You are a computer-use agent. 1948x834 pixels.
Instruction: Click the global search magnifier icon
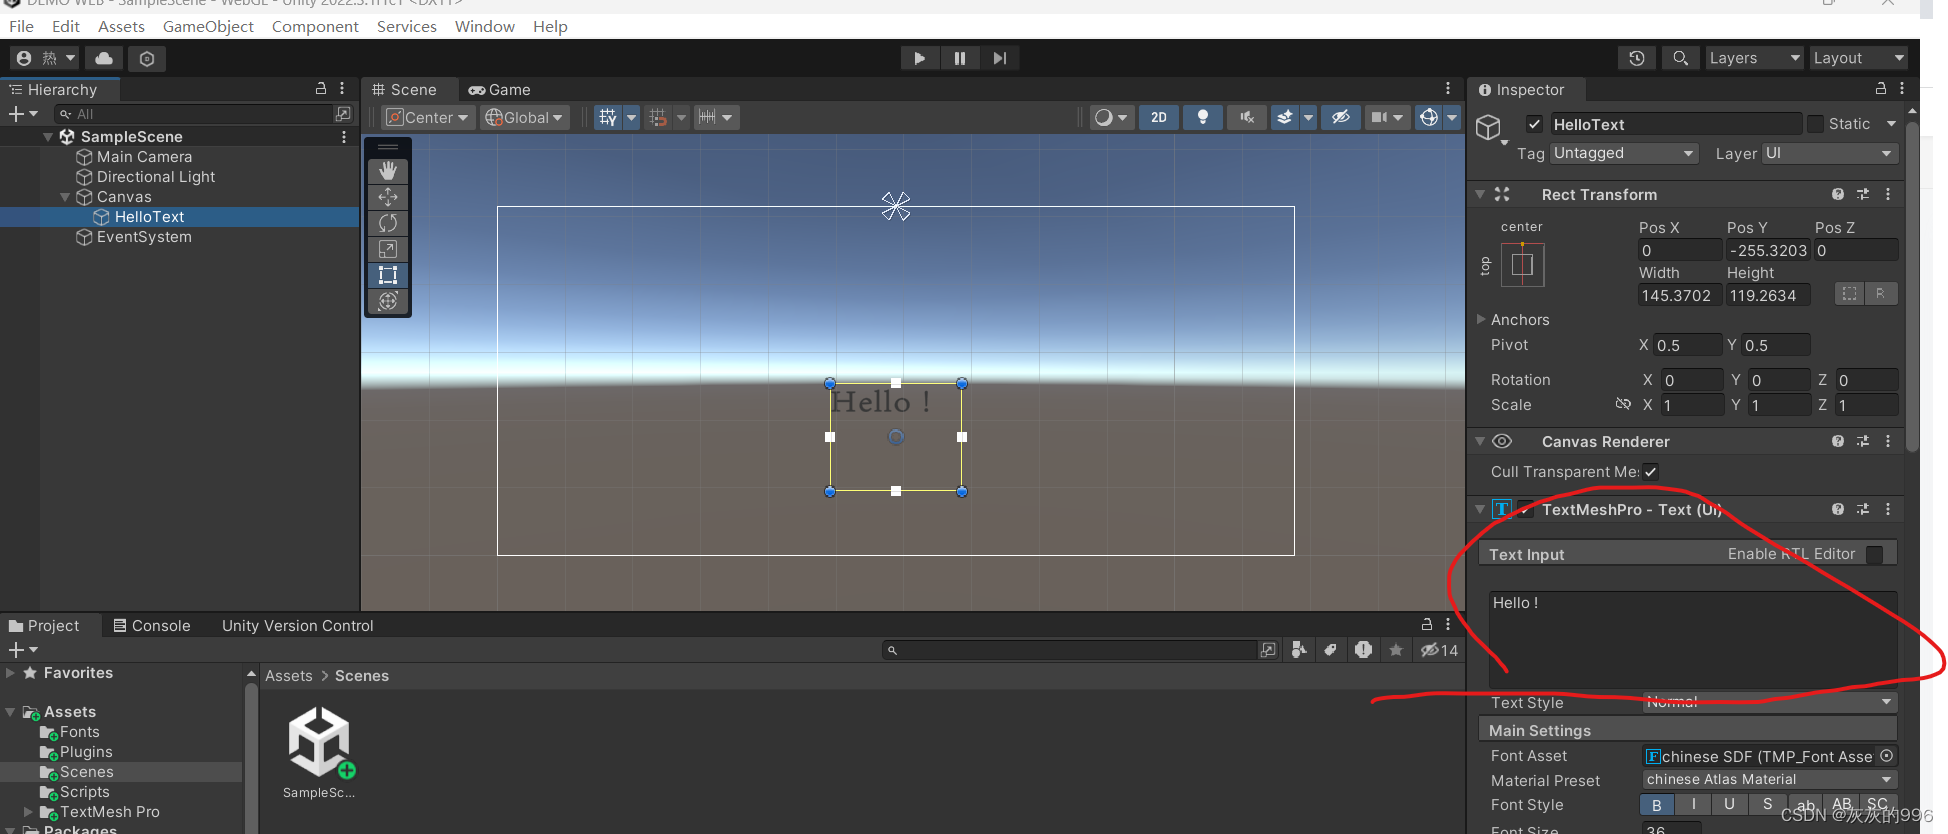(x=1681, y=58)
